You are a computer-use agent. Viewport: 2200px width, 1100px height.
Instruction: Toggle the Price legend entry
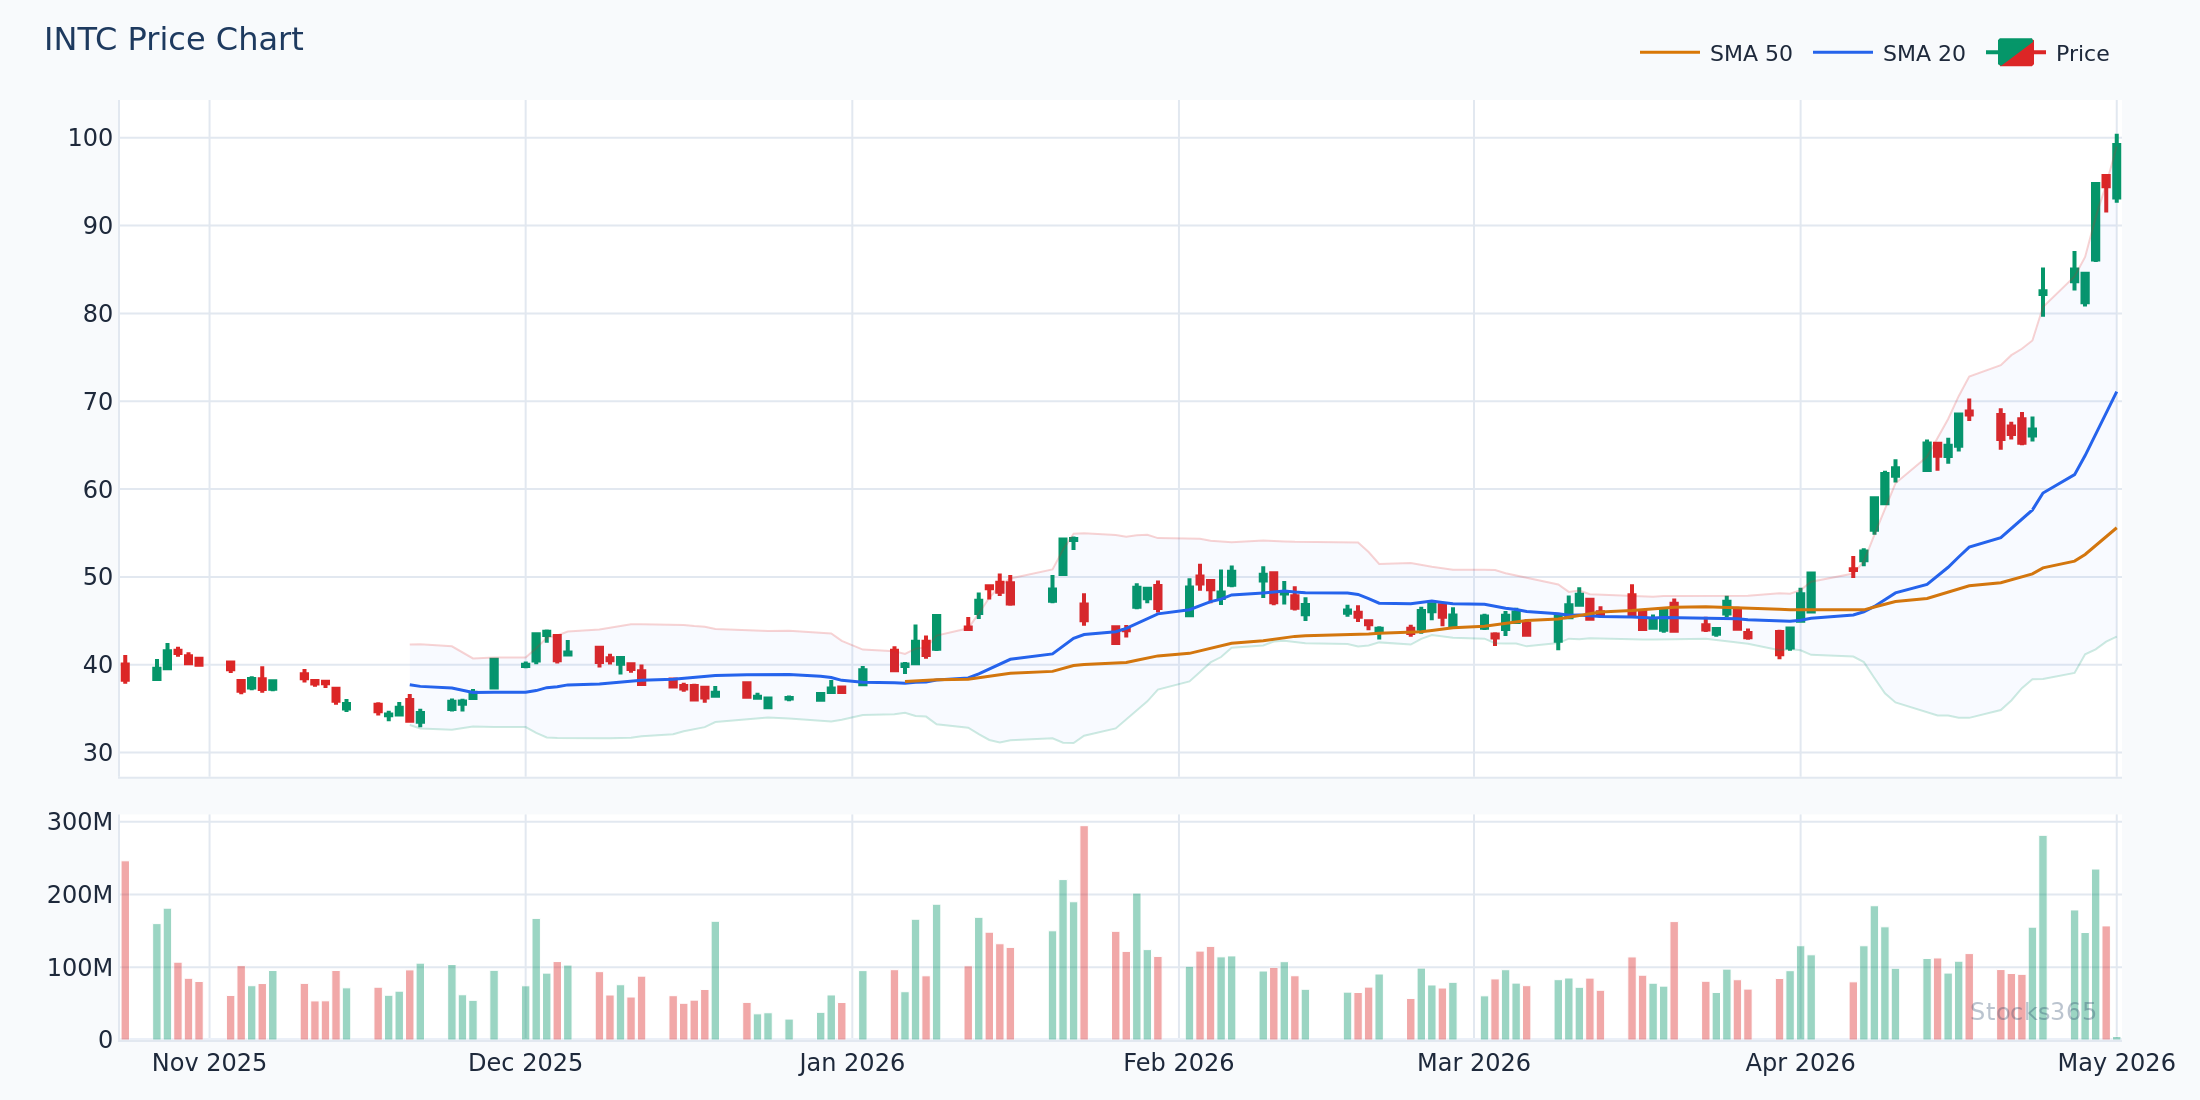(x=2048, y=54)
